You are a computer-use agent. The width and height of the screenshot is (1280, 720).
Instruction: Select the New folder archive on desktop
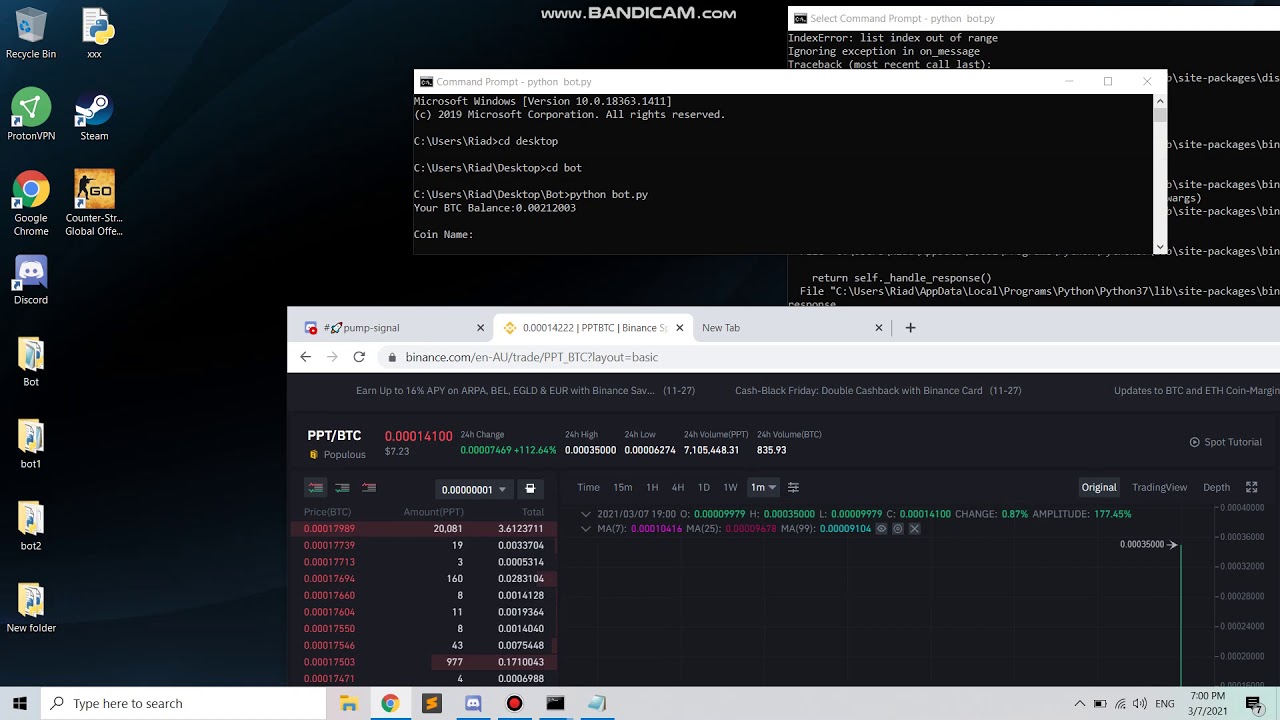31,608
